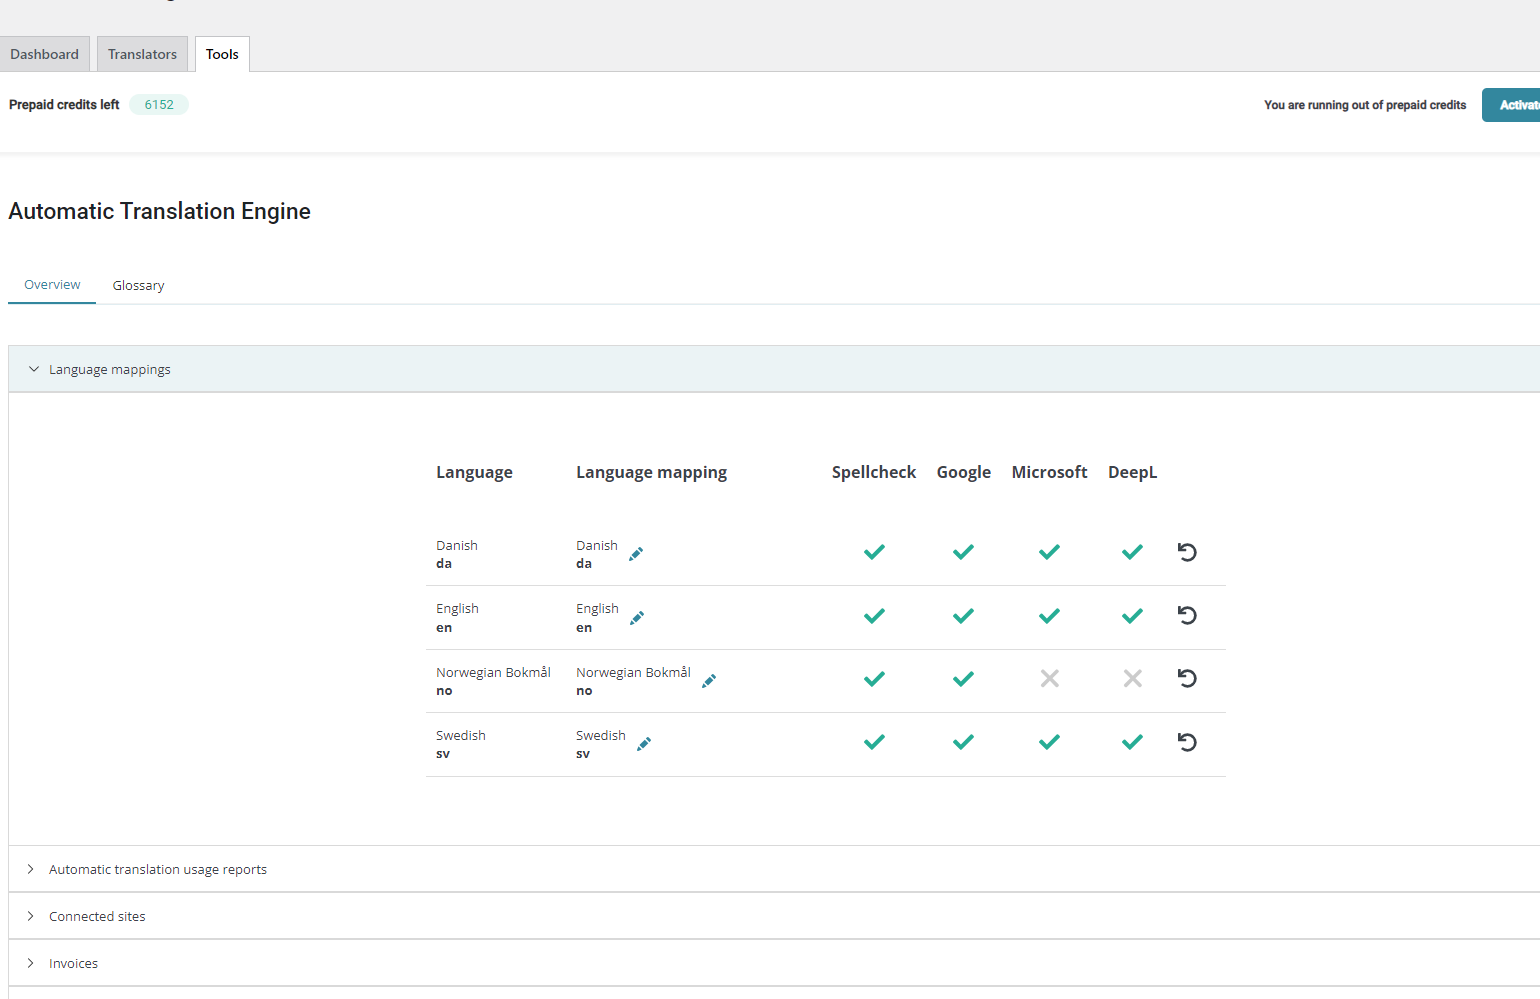Click the Swedish mapping edit pencil
The image size is (1540, 999).
[644, 744]
